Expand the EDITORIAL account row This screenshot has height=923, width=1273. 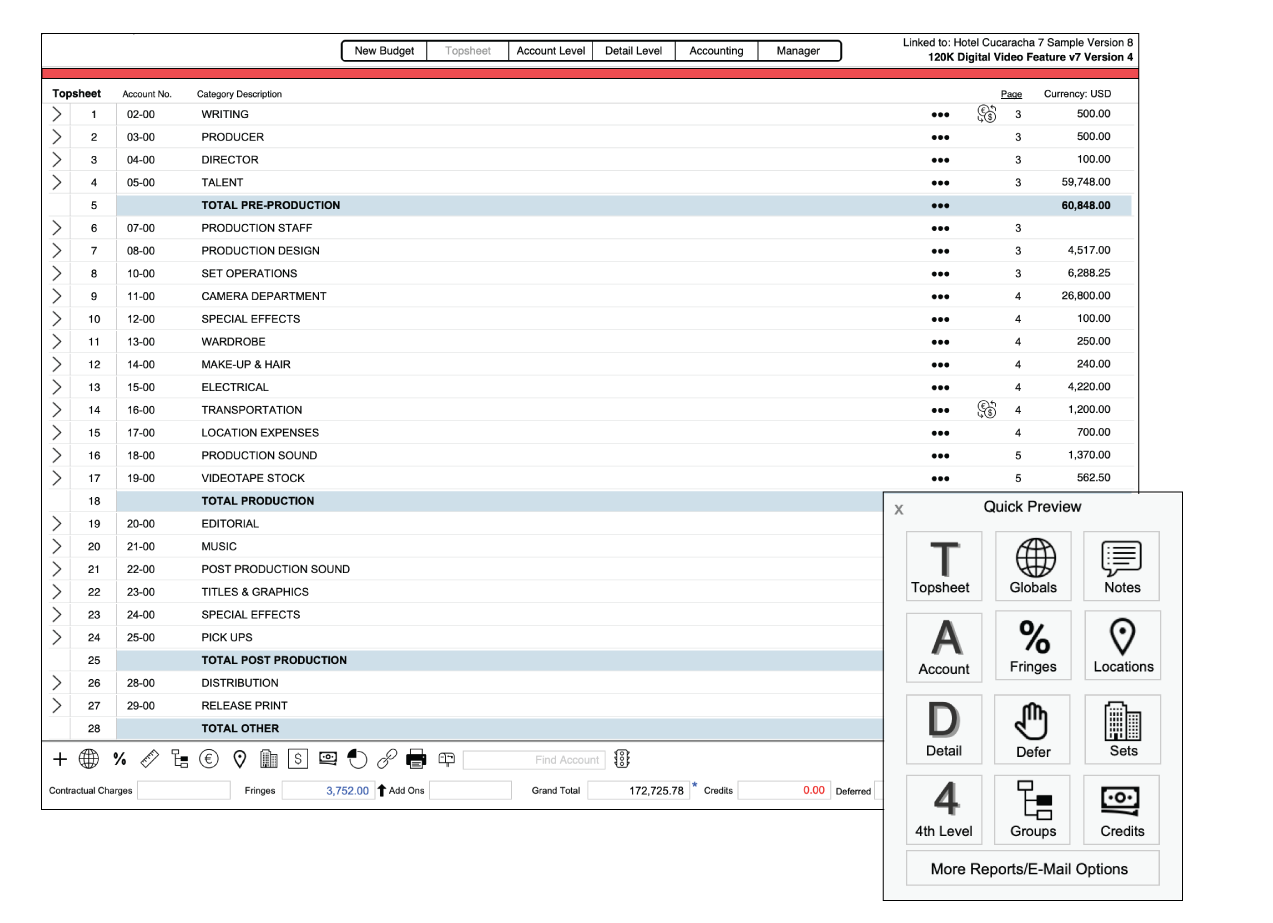(57, 523)
